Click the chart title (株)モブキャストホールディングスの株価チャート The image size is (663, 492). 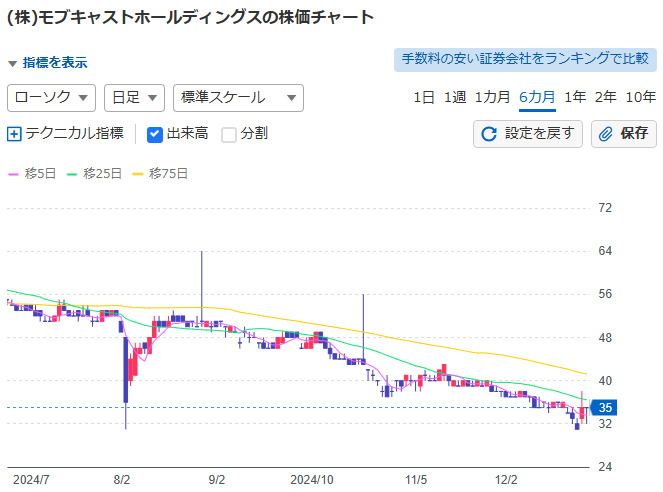click(x=191, y=17)
